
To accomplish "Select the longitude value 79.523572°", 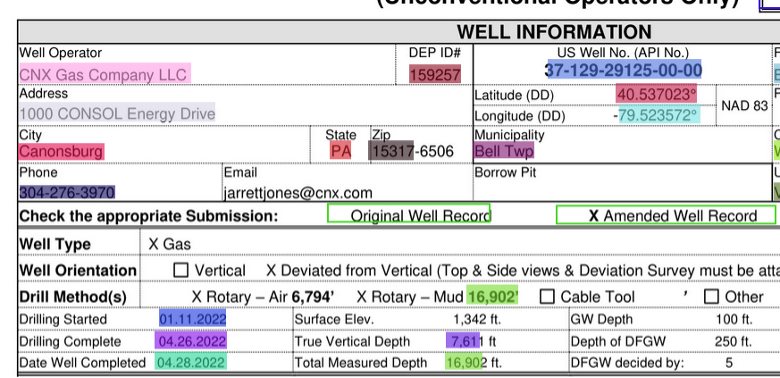I will [x=659, y=115].
